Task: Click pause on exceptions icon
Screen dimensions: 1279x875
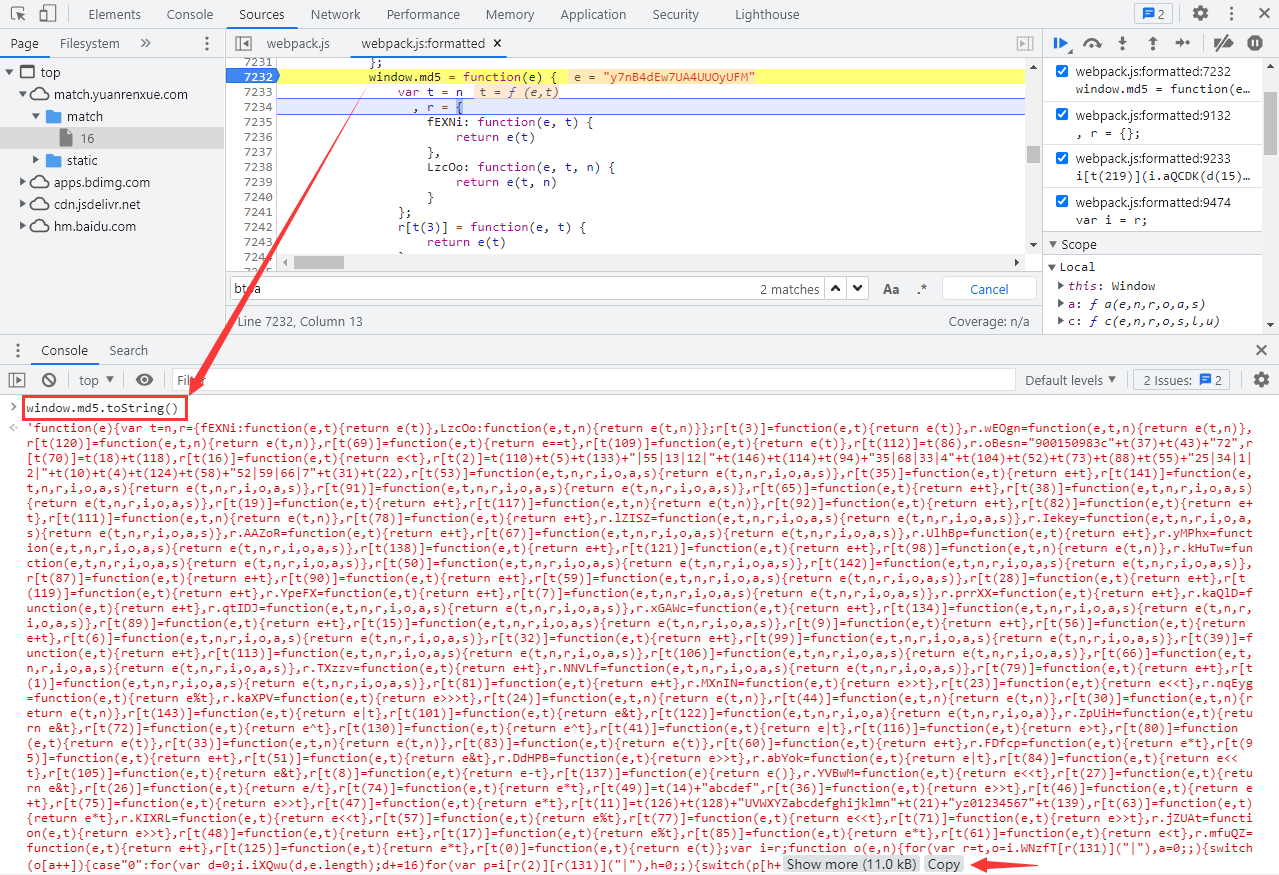Action: [1254, 43]
